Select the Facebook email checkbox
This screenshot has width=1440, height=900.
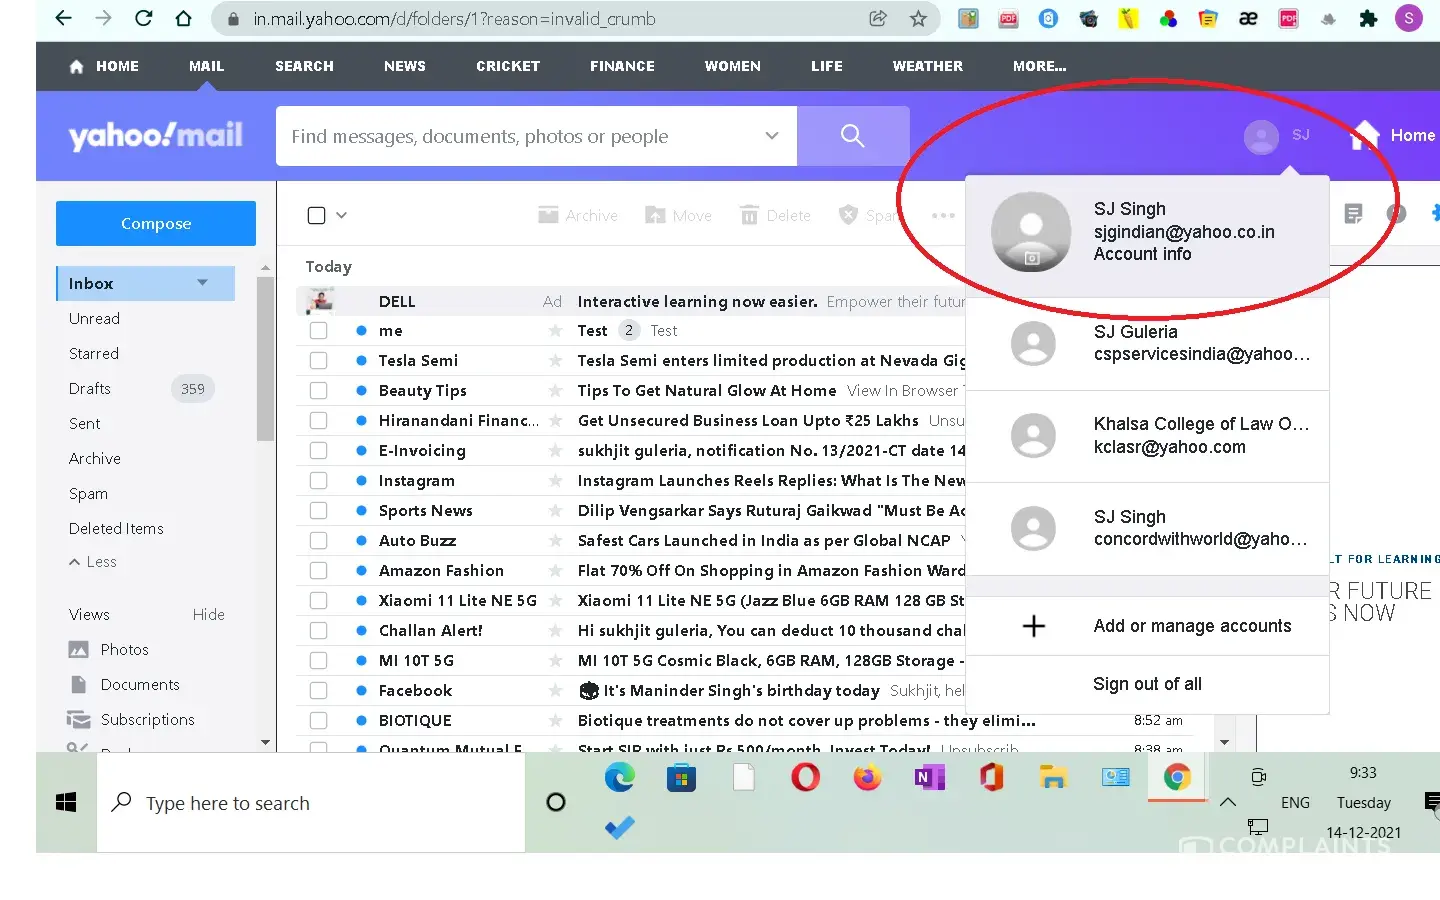318,691
